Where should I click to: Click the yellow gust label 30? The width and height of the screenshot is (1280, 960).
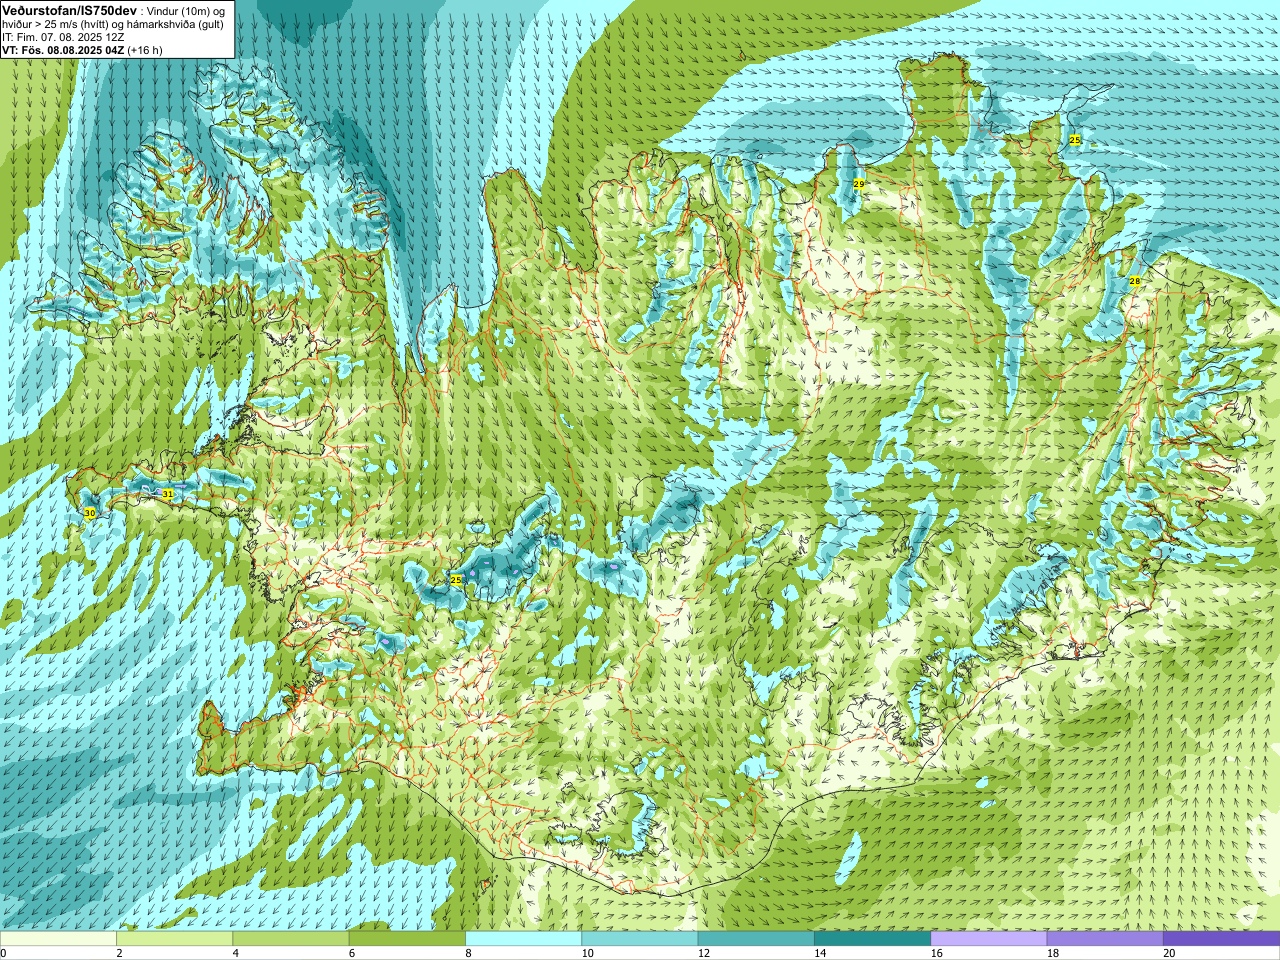point(89,513)
